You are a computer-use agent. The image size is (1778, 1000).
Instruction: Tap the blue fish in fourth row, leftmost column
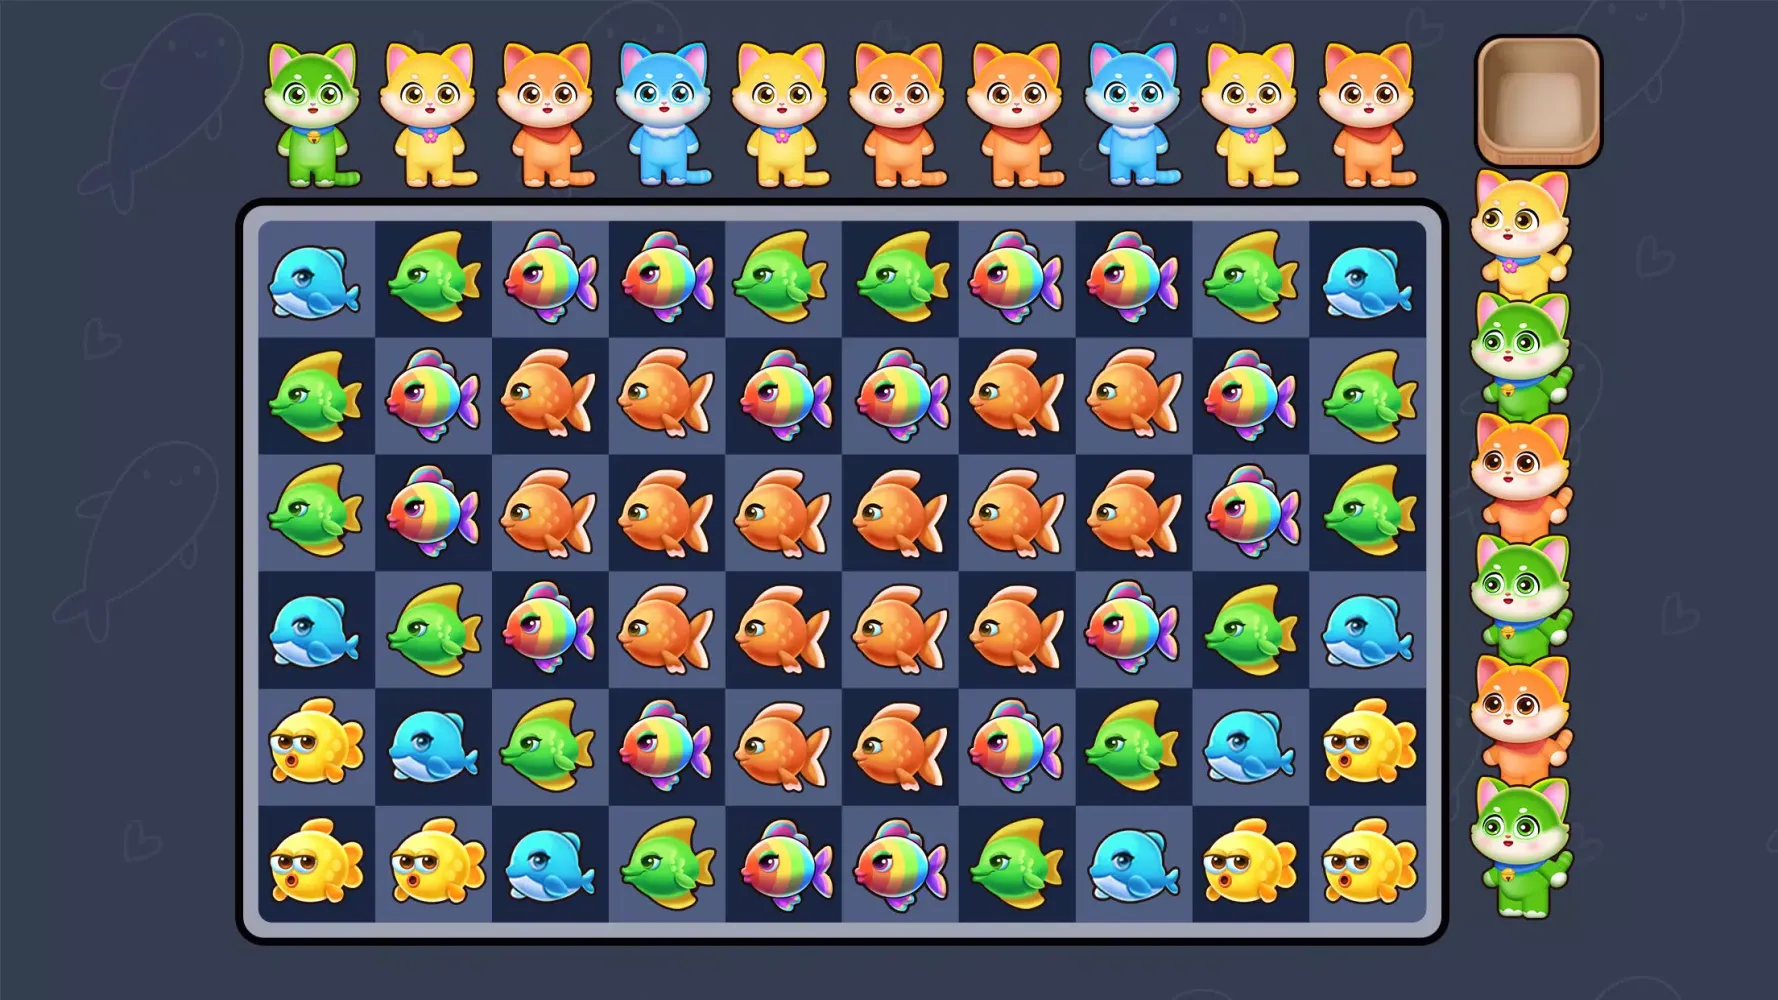315,631
